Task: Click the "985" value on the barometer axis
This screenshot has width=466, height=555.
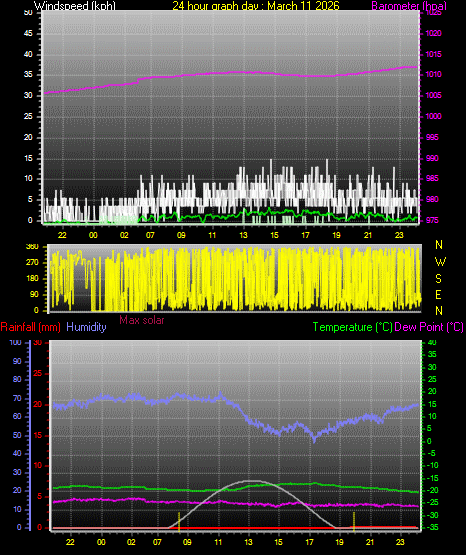Action: point(432,178)
